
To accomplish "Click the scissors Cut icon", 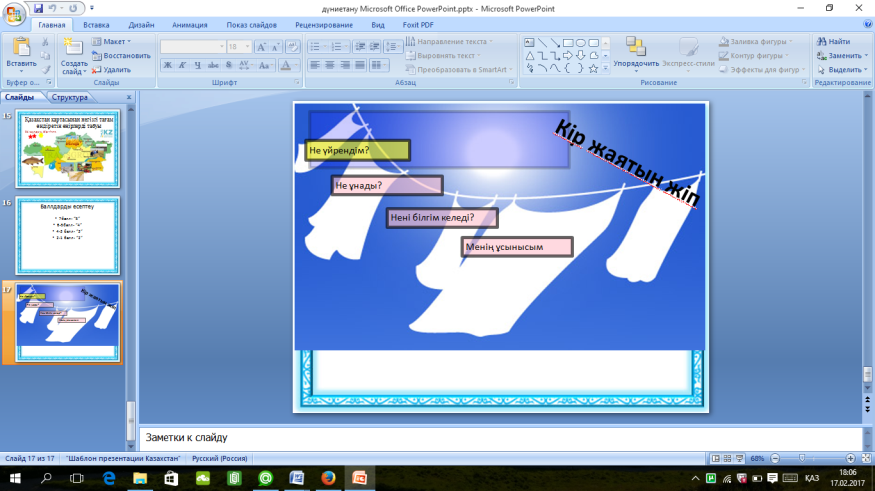I will click(x=45, y=42).
